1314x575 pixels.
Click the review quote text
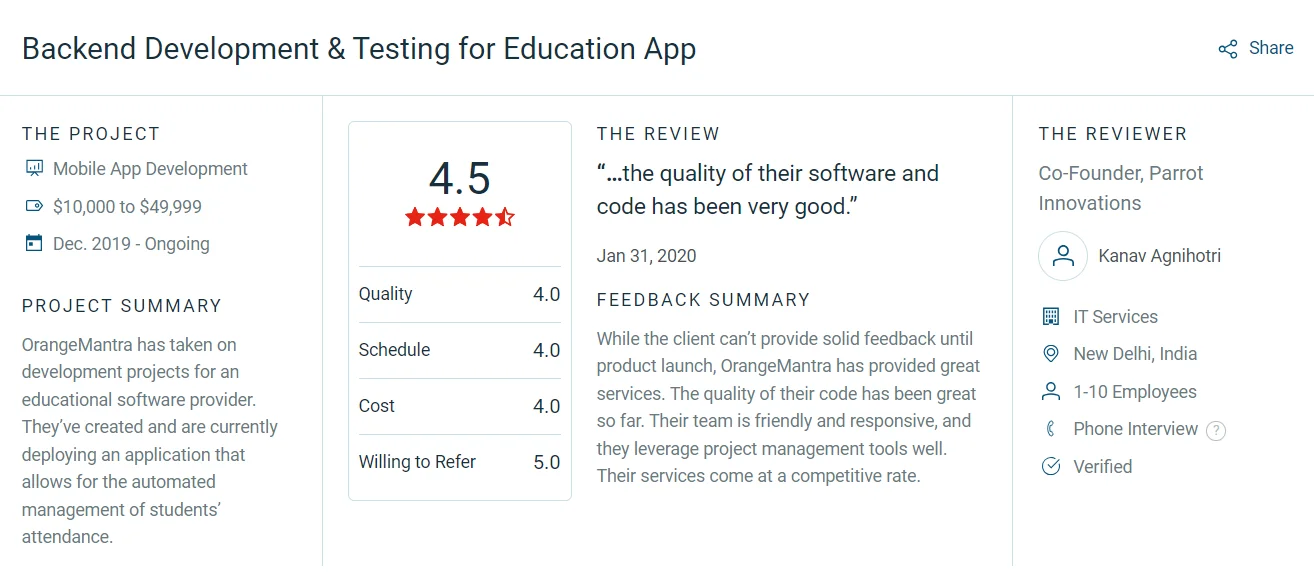767,189
